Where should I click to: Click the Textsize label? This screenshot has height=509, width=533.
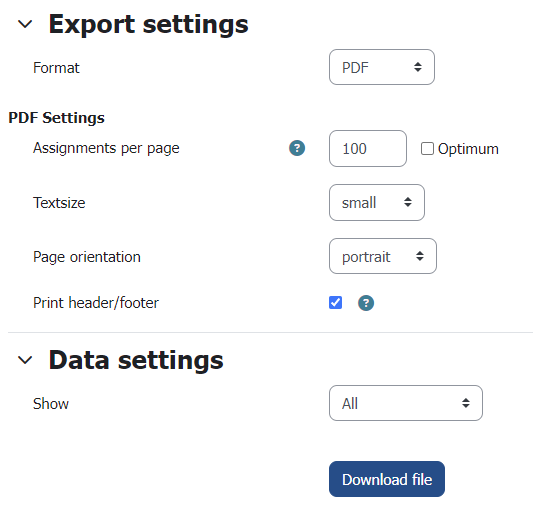59,203
